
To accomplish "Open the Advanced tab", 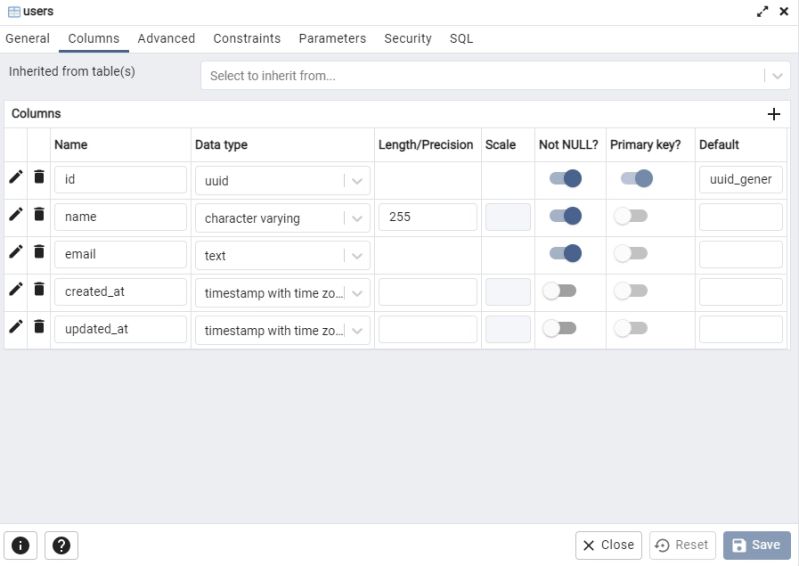I will pyautogui.click(x=166, y=39).
